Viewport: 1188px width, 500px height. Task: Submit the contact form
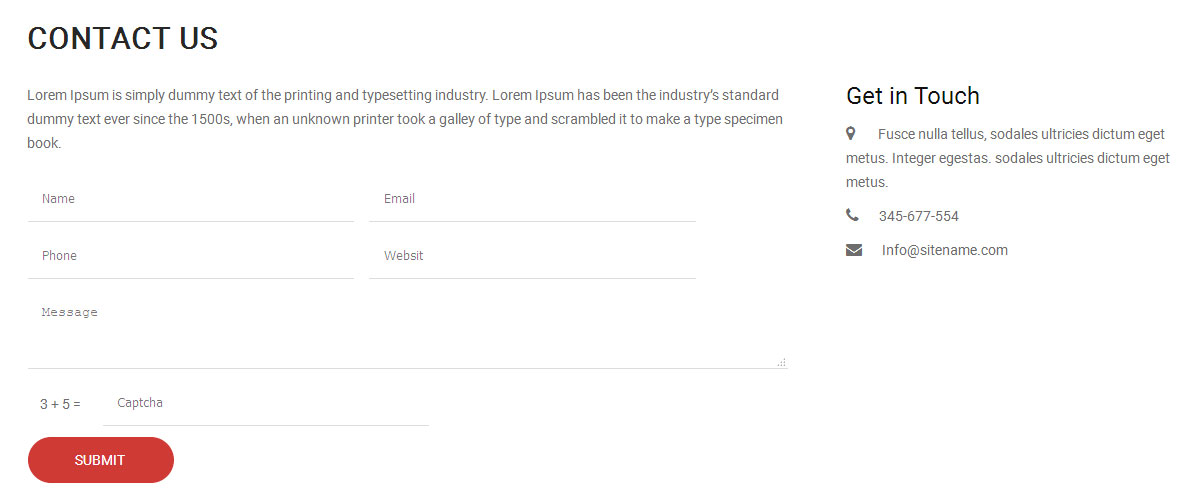tap(101, 460)
